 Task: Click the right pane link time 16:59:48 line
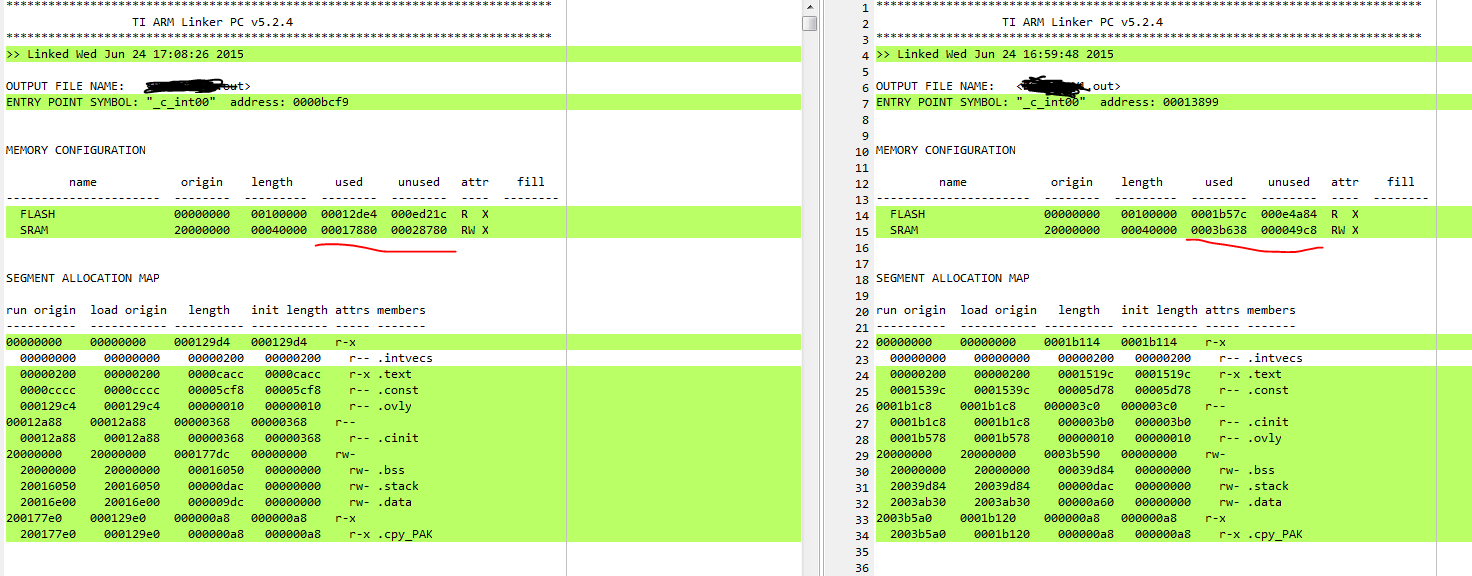(1173, 54)
